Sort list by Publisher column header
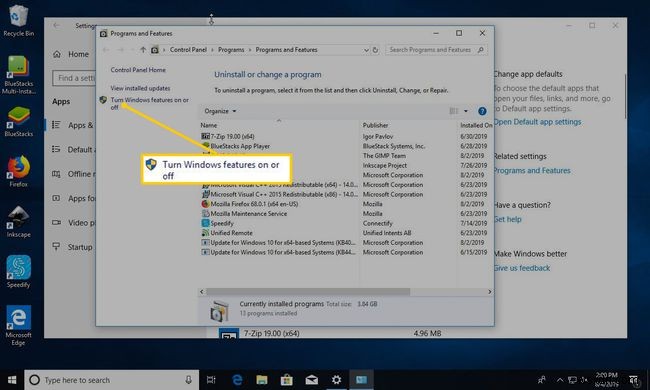 pyautogui.click(x=375, y=125)
